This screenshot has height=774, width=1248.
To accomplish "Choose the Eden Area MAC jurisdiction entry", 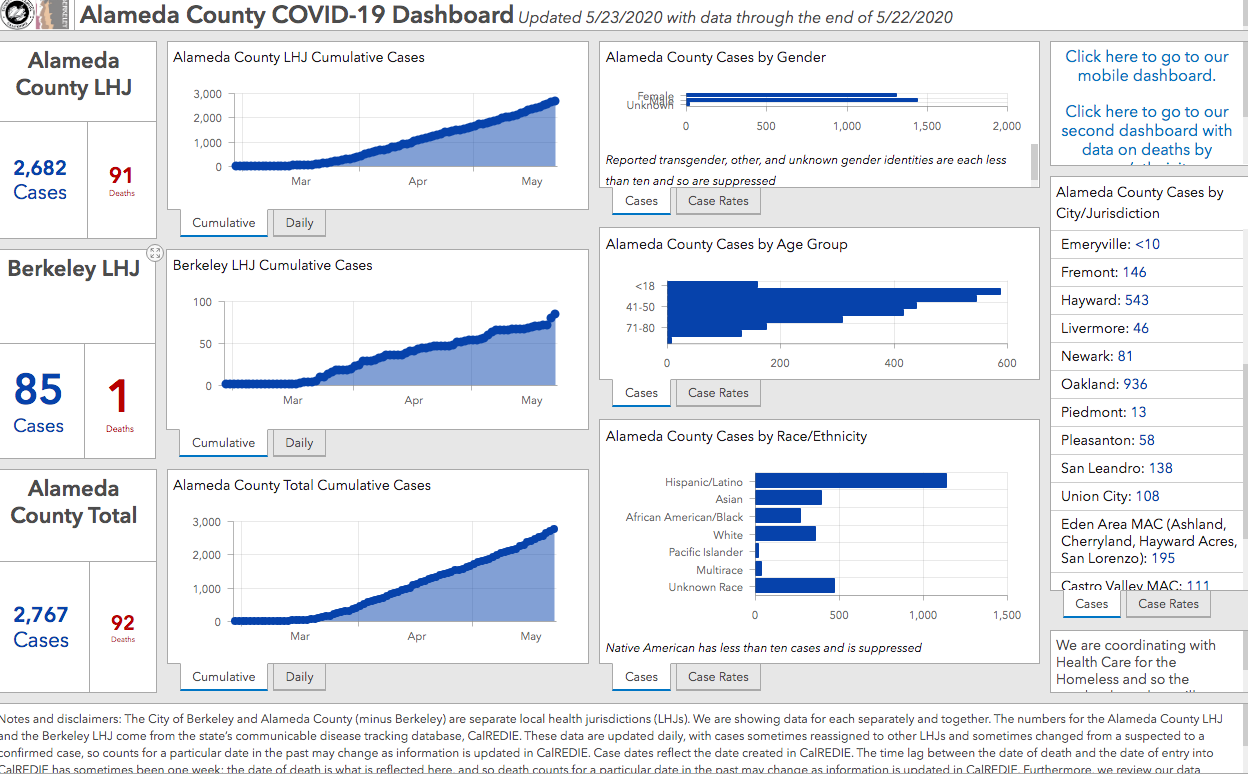I will (1148, 541).
